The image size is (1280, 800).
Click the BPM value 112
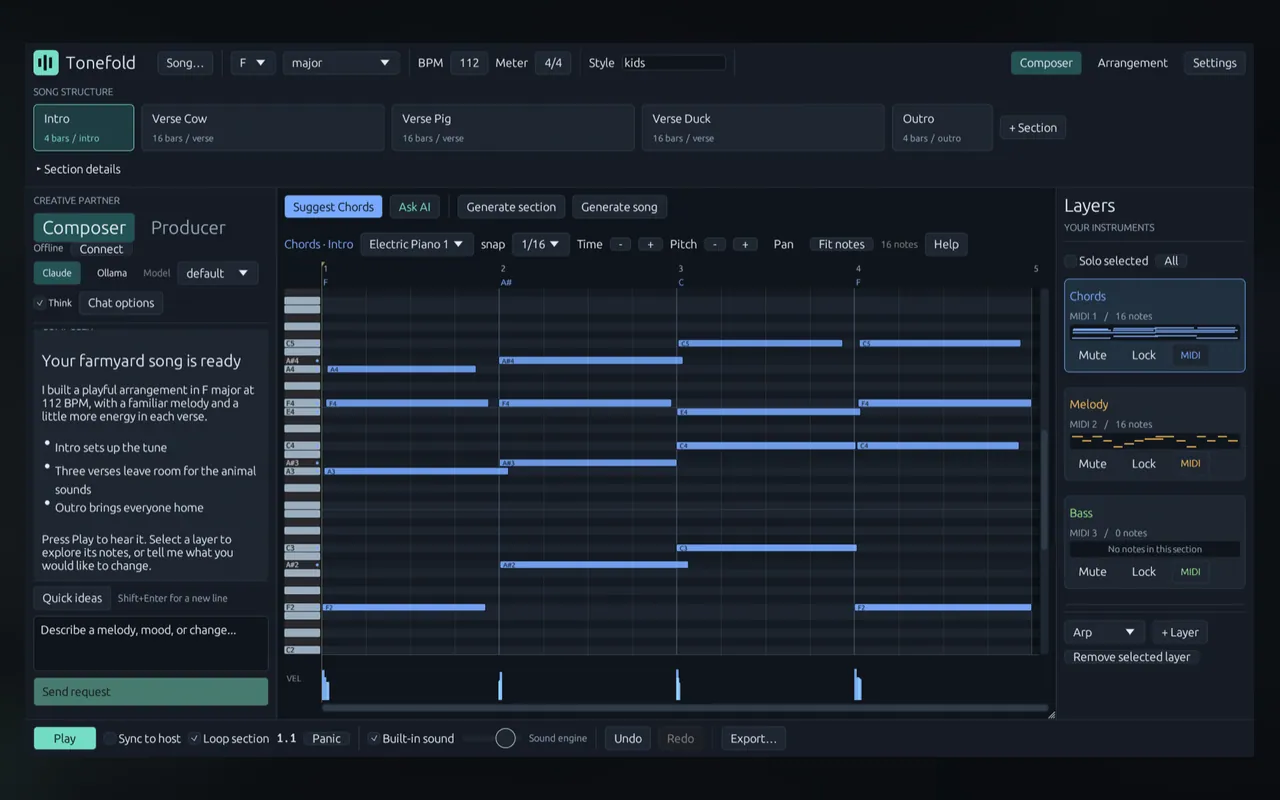pos(469,63)
